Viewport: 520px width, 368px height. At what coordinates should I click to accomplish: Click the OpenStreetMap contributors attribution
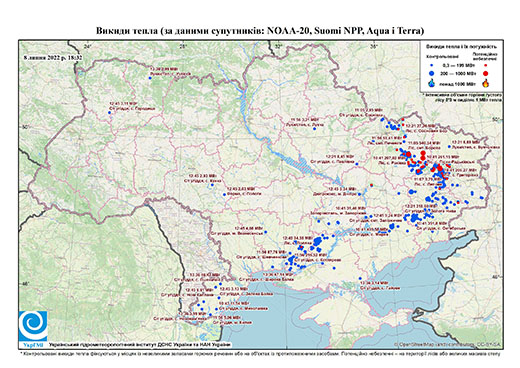(x=447, y=344)
